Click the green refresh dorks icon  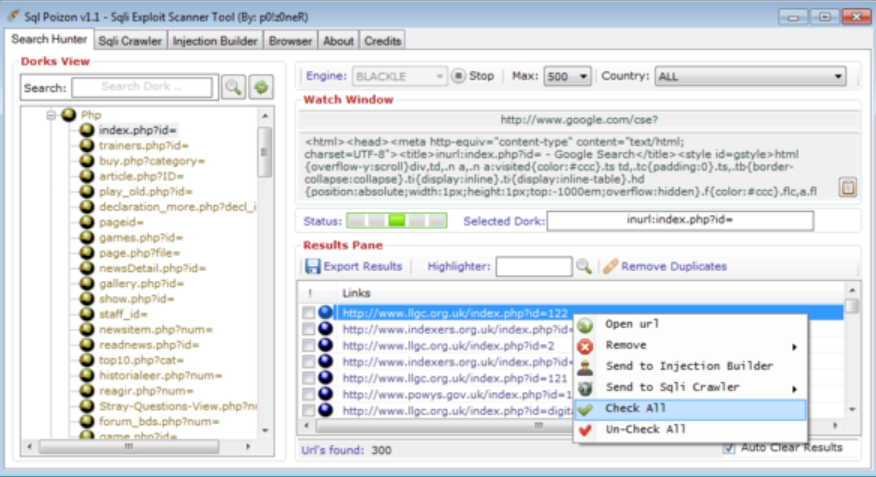(x=261, y=87)
